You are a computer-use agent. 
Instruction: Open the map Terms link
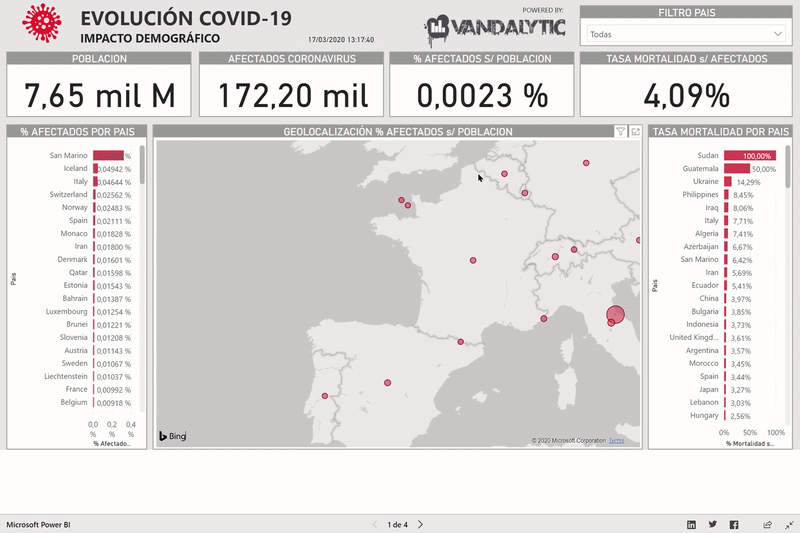[616, 440]
